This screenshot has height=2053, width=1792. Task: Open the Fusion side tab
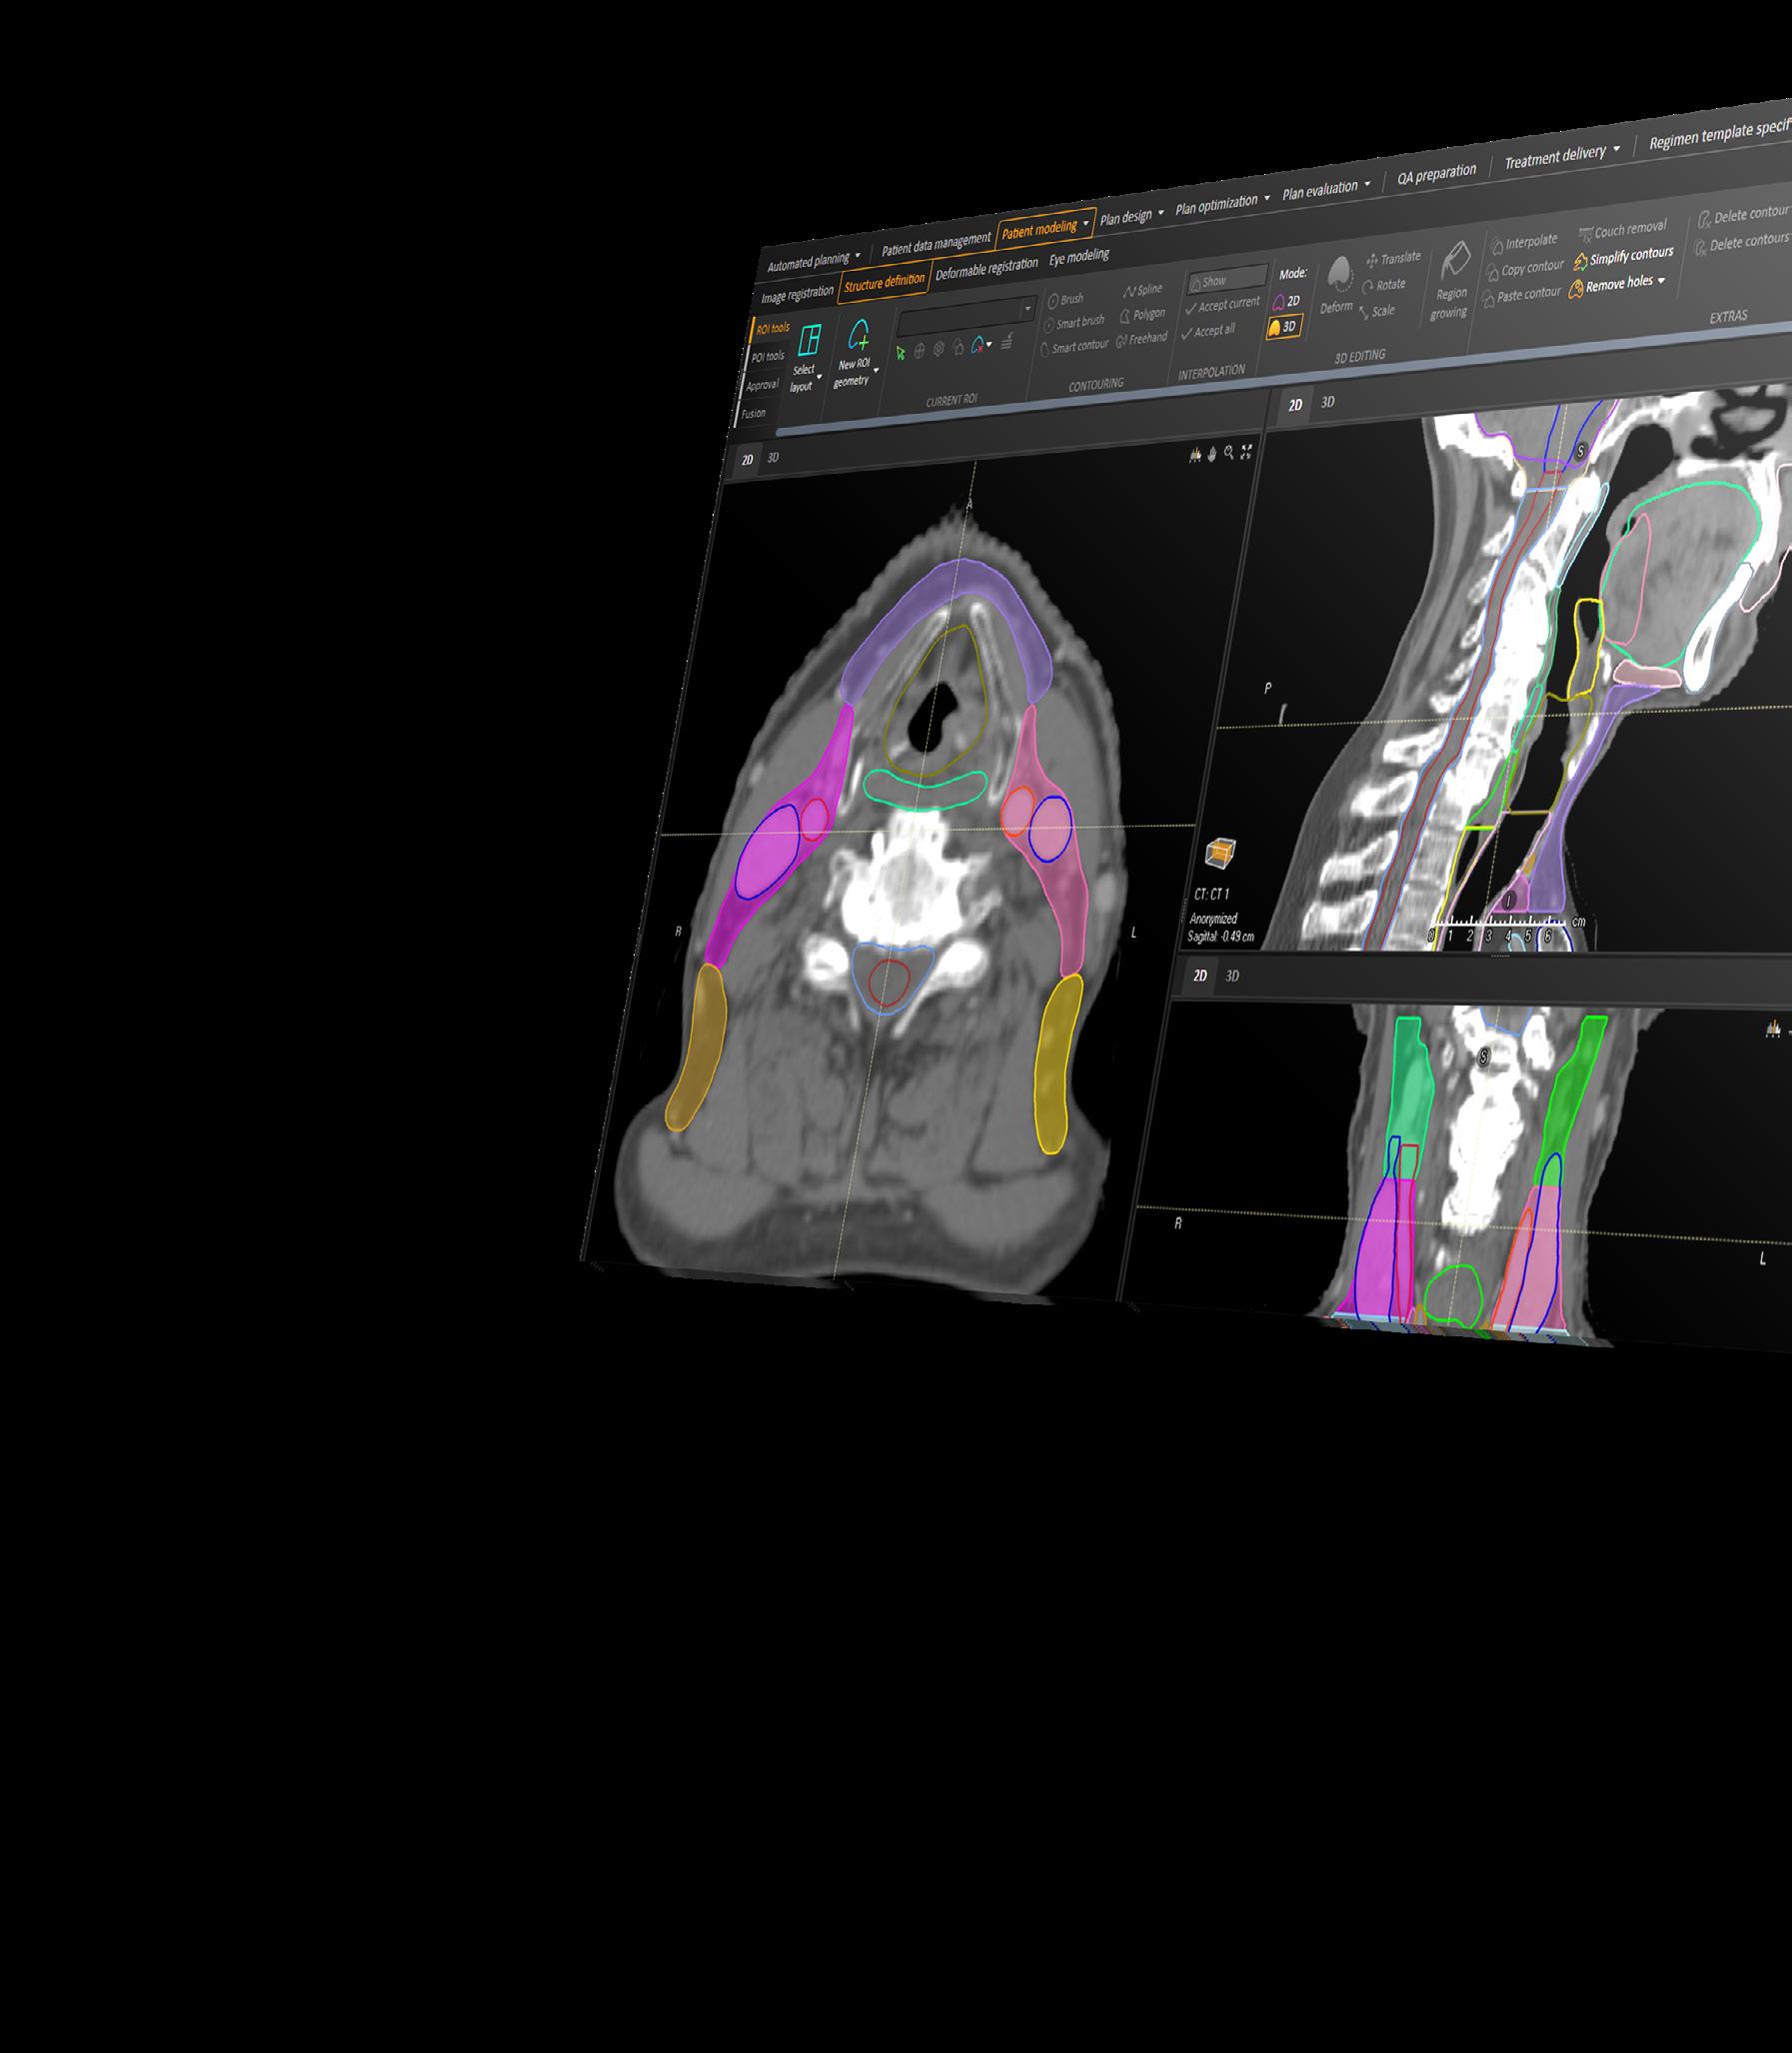753,413
